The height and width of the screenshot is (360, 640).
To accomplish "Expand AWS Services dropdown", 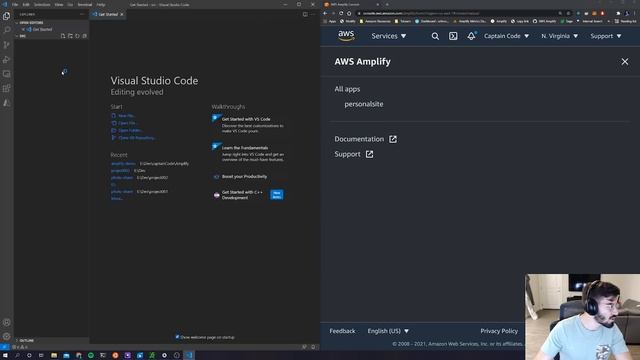I will 389,36.
